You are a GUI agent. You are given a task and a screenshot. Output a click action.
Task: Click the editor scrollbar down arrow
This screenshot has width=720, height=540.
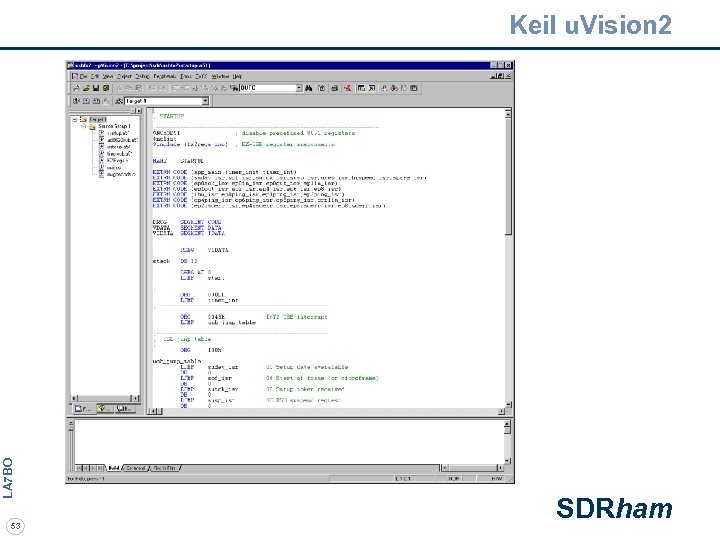[508, 404]
